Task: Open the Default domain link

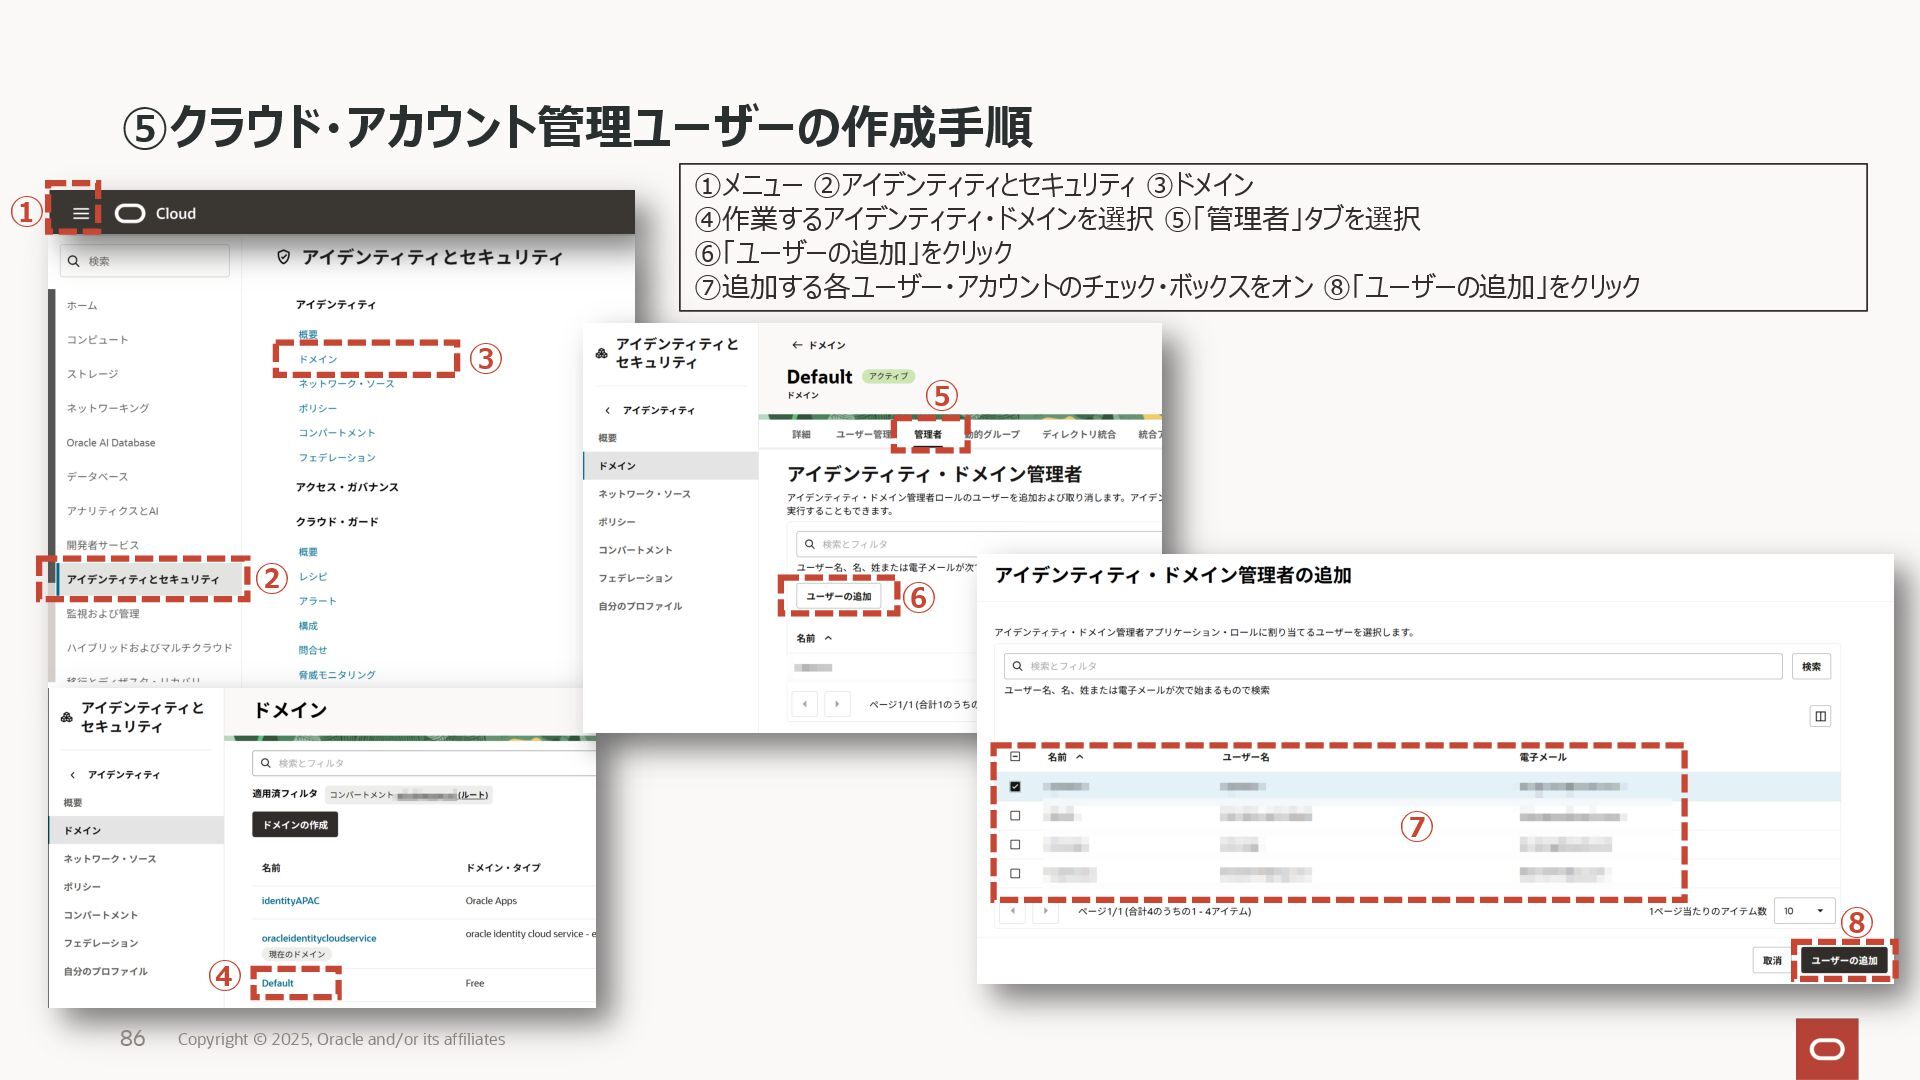Action: pos(278,983)
